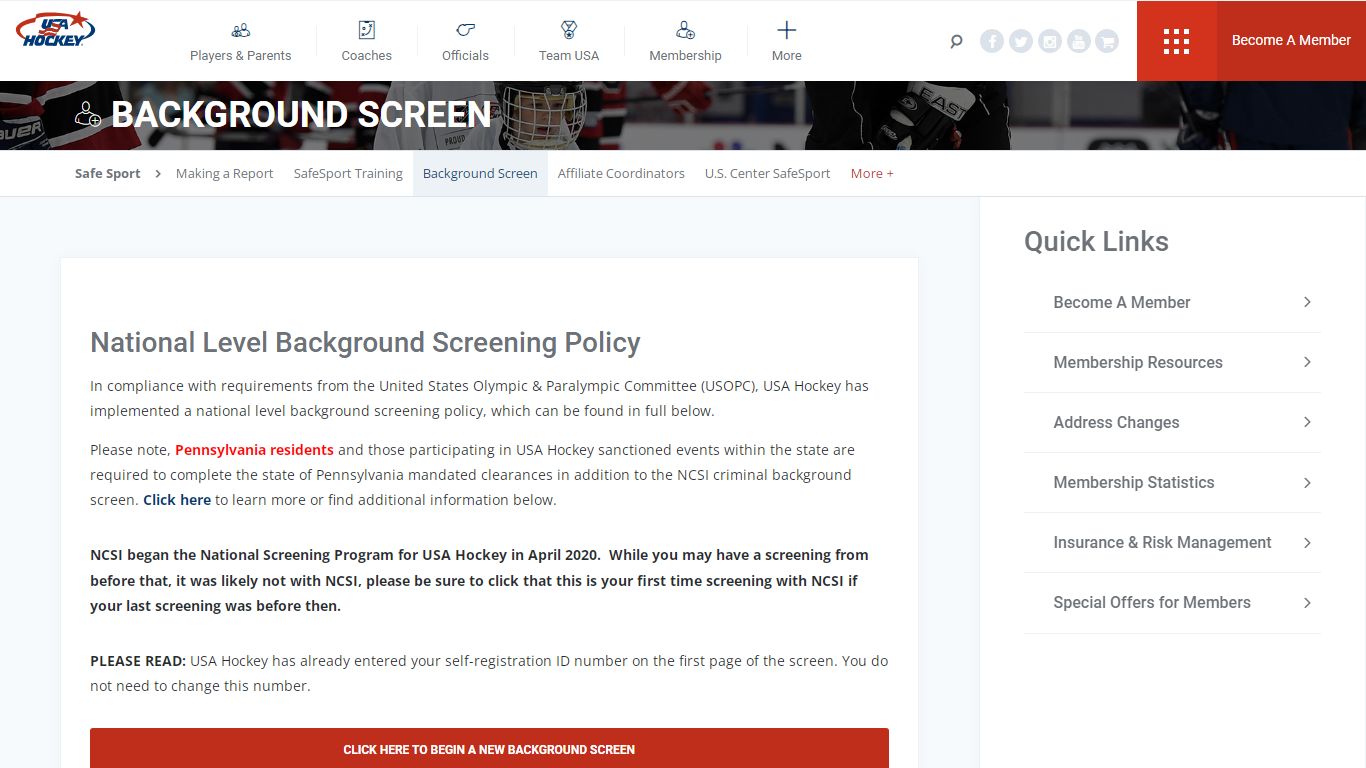This screenshot has height=768, width=1366.
Task: Click the Become A Member header button
Action: pos(1291,41)
